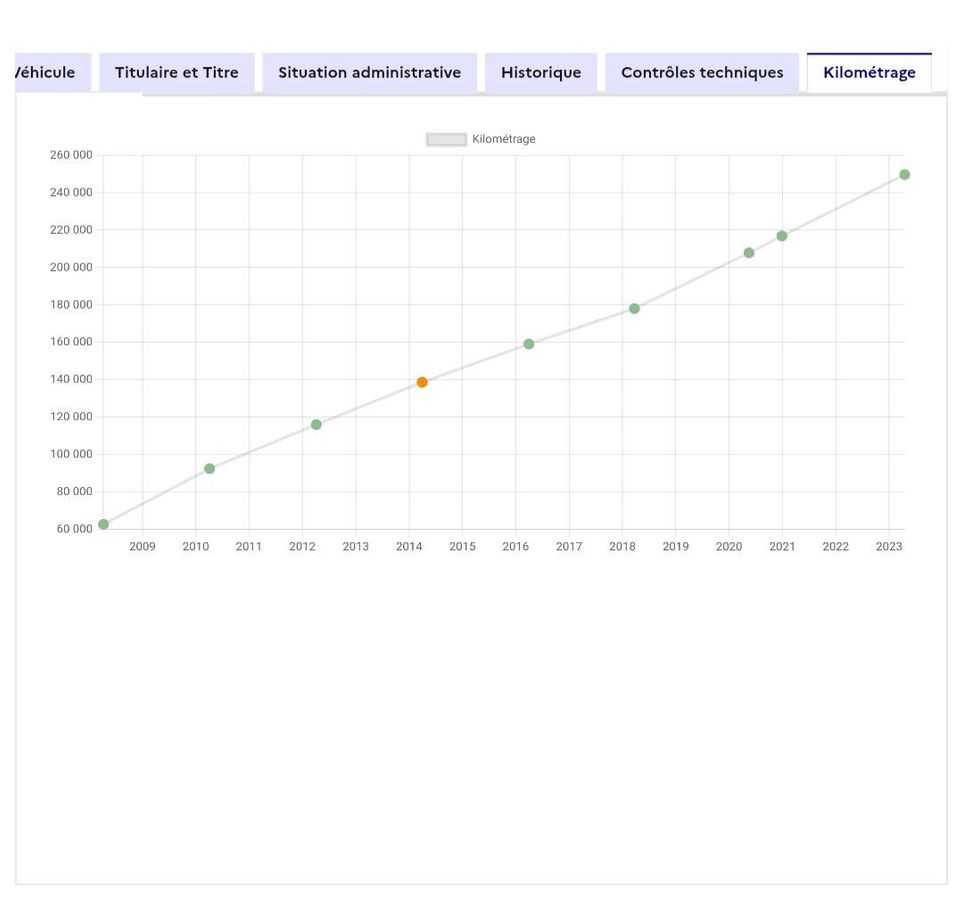Screen dimensions: 963x900
Task: Click the grey Kilométrage legend swatch
Action: pyautogui.click(x=446, y=139)
